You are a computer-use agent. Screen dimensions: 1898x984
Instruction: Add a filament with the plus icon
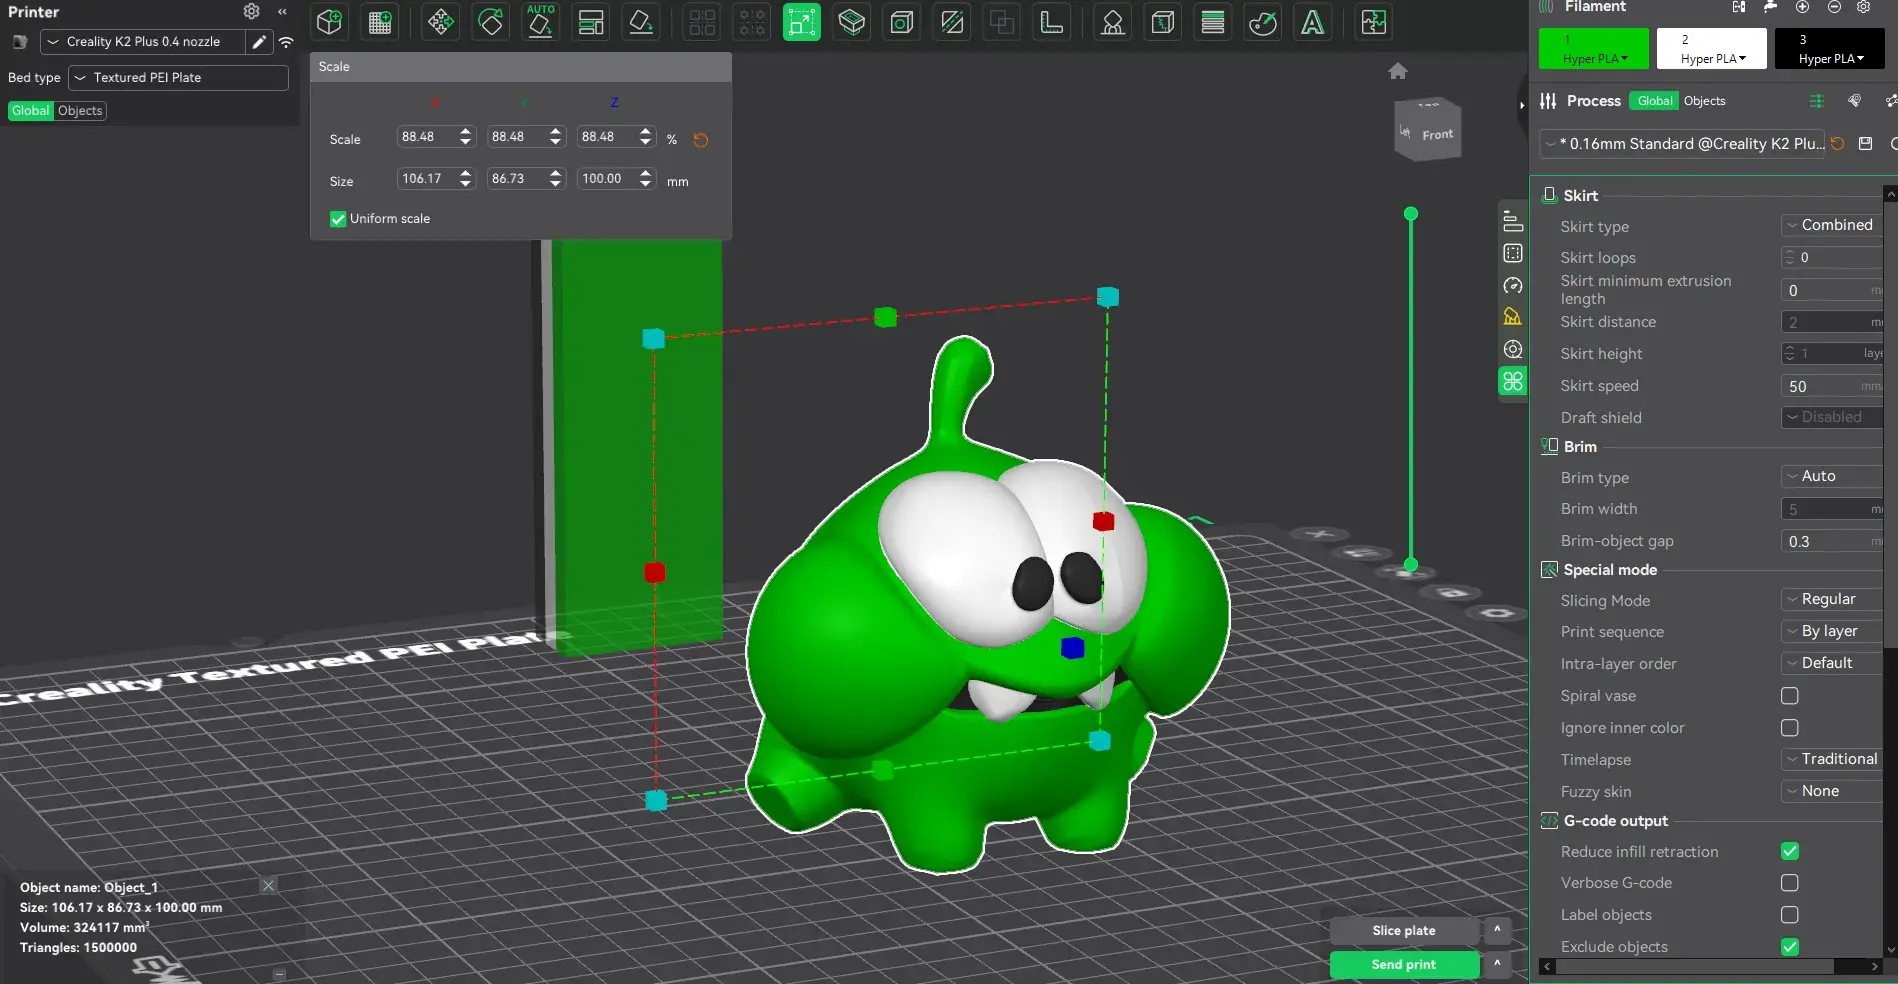tap(1802, 7)
